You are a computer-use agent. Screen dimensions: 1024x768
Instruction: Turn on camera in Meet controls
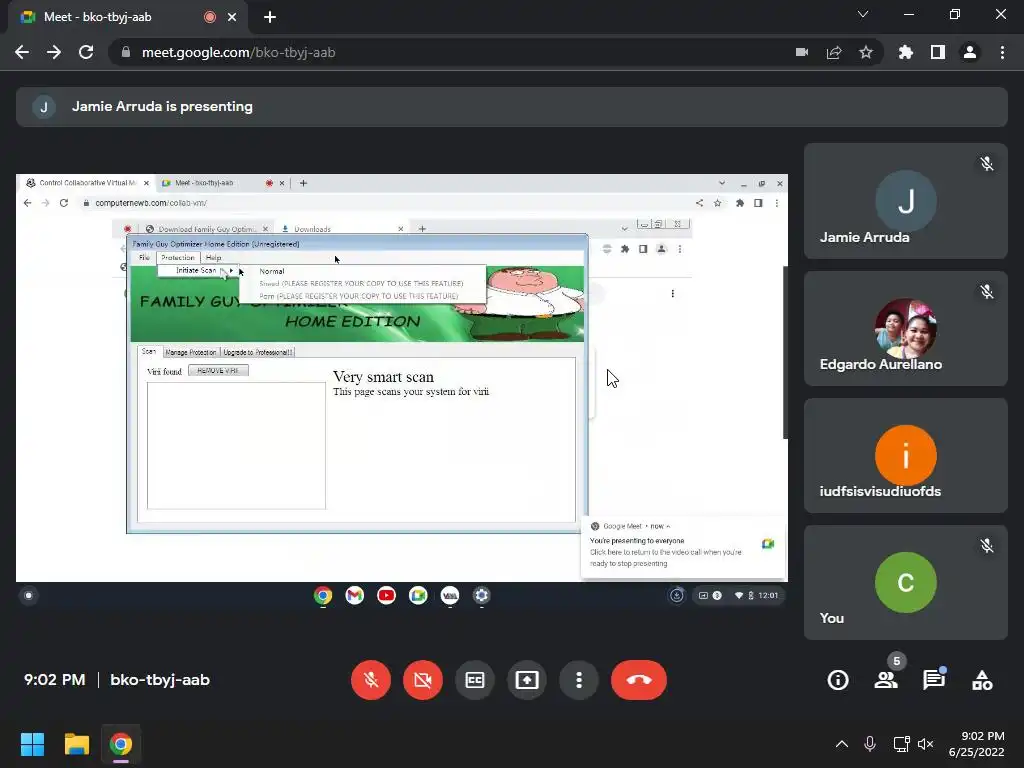click(423, 680)
